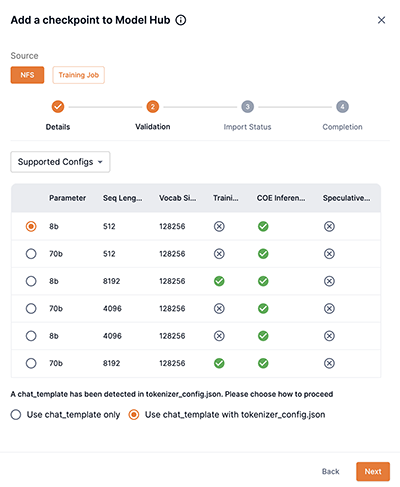Viewport: 400px width, 487px height.
Task: Click training cross icon in 70b 4096 row
Action: (x=219, y=308)
